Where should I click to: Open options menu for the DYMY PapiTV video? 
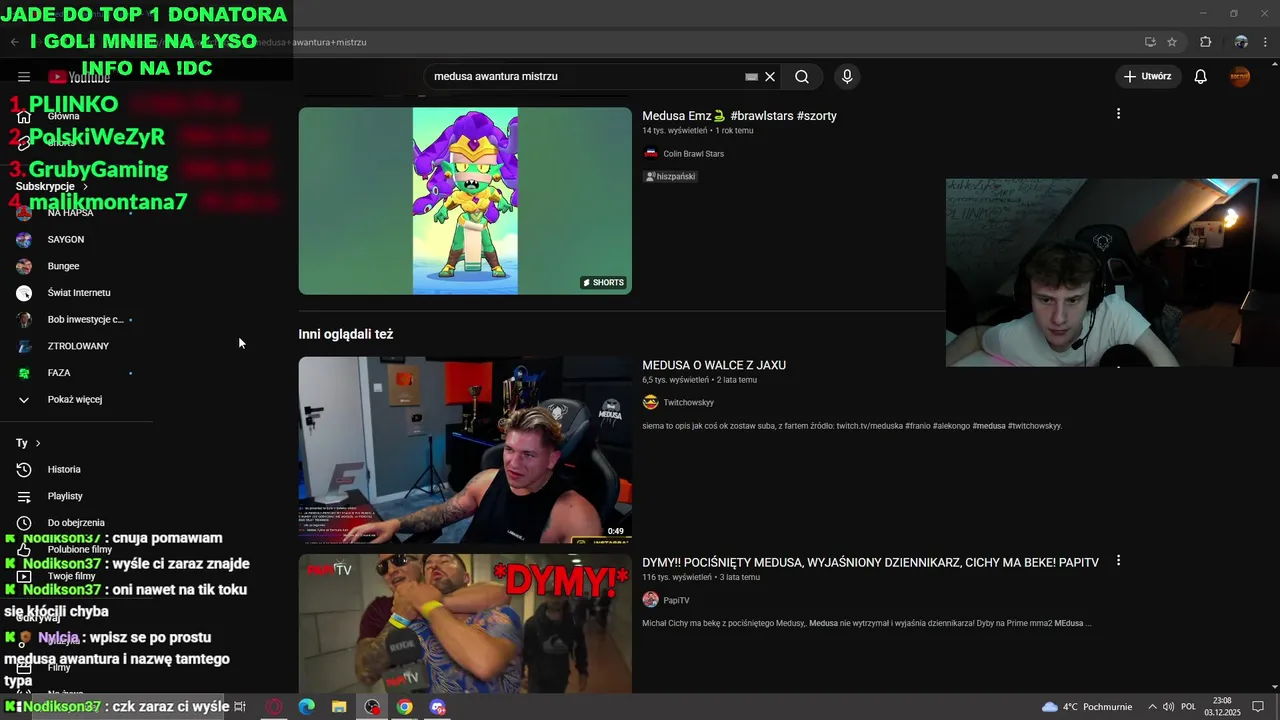click(1118, 561)
